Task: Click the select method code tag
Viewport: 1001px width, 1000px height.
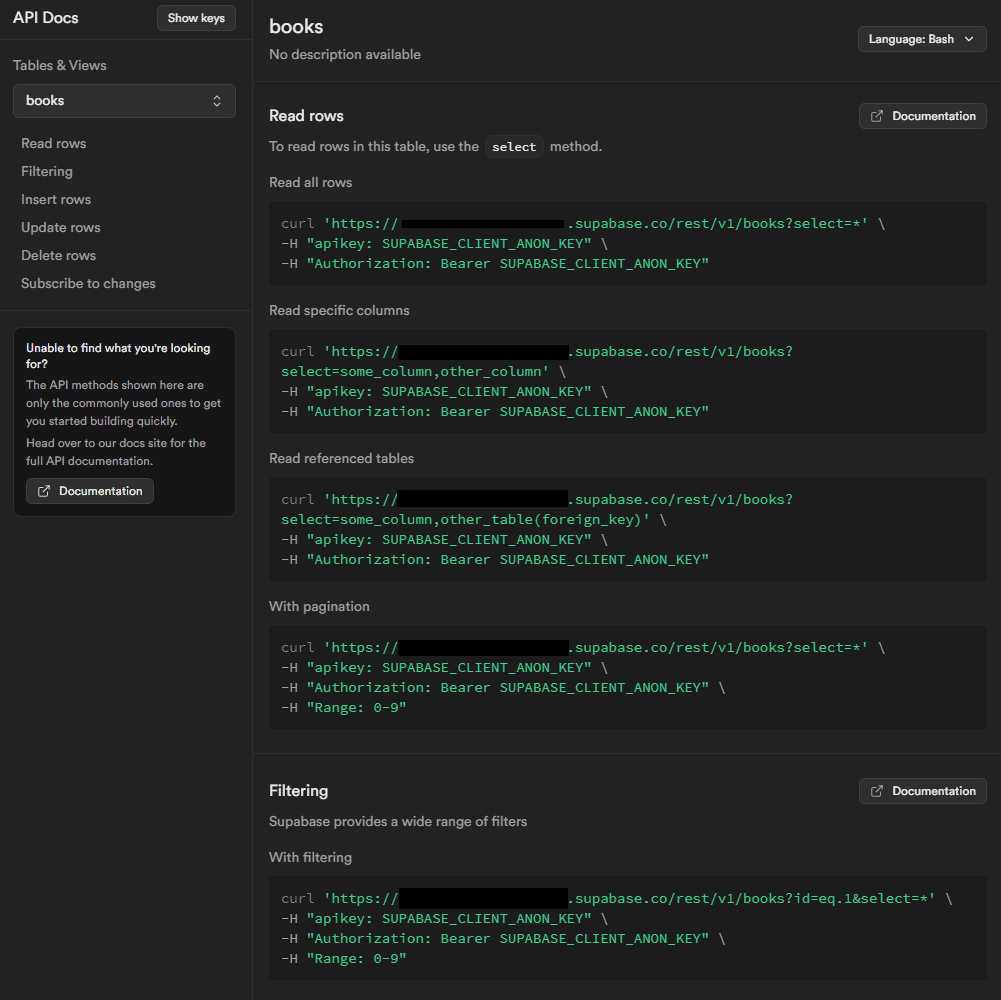Action: [514, 147]
